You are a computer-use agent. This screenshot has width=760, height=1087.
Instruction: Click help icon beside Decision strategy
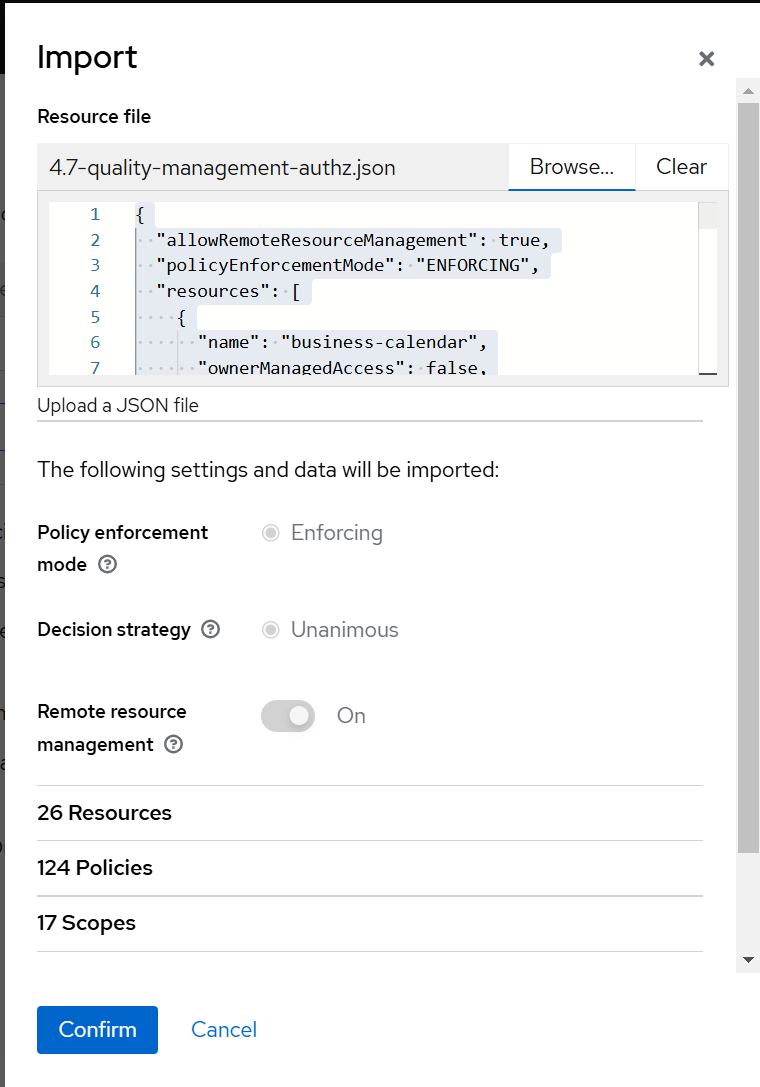[x=210, y=630]
